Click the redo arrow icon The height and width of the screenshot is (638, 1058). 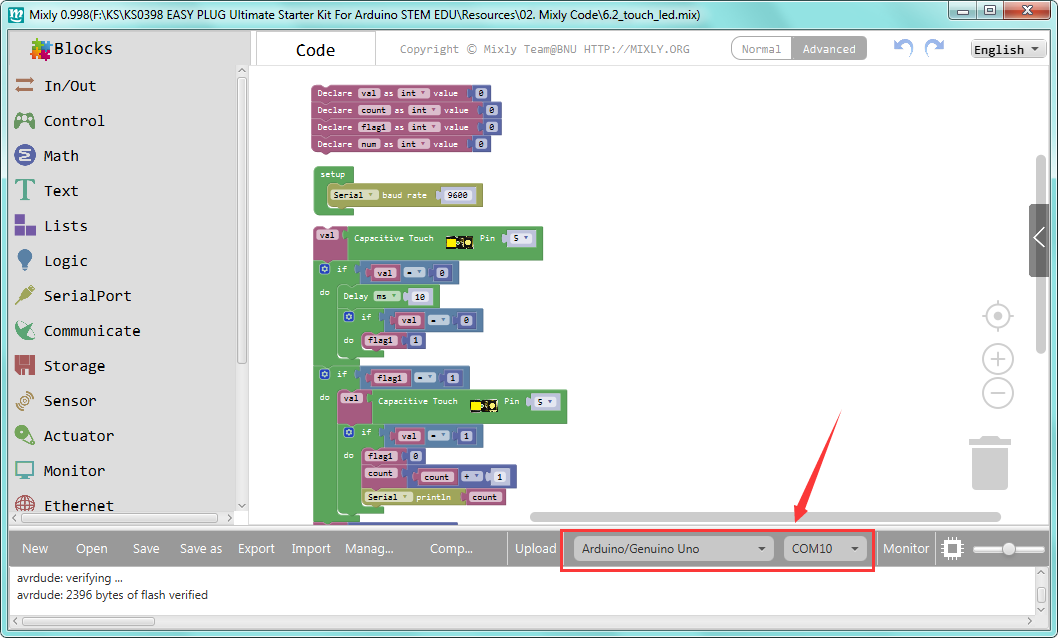pyautogui.click(x=935, y=48)
